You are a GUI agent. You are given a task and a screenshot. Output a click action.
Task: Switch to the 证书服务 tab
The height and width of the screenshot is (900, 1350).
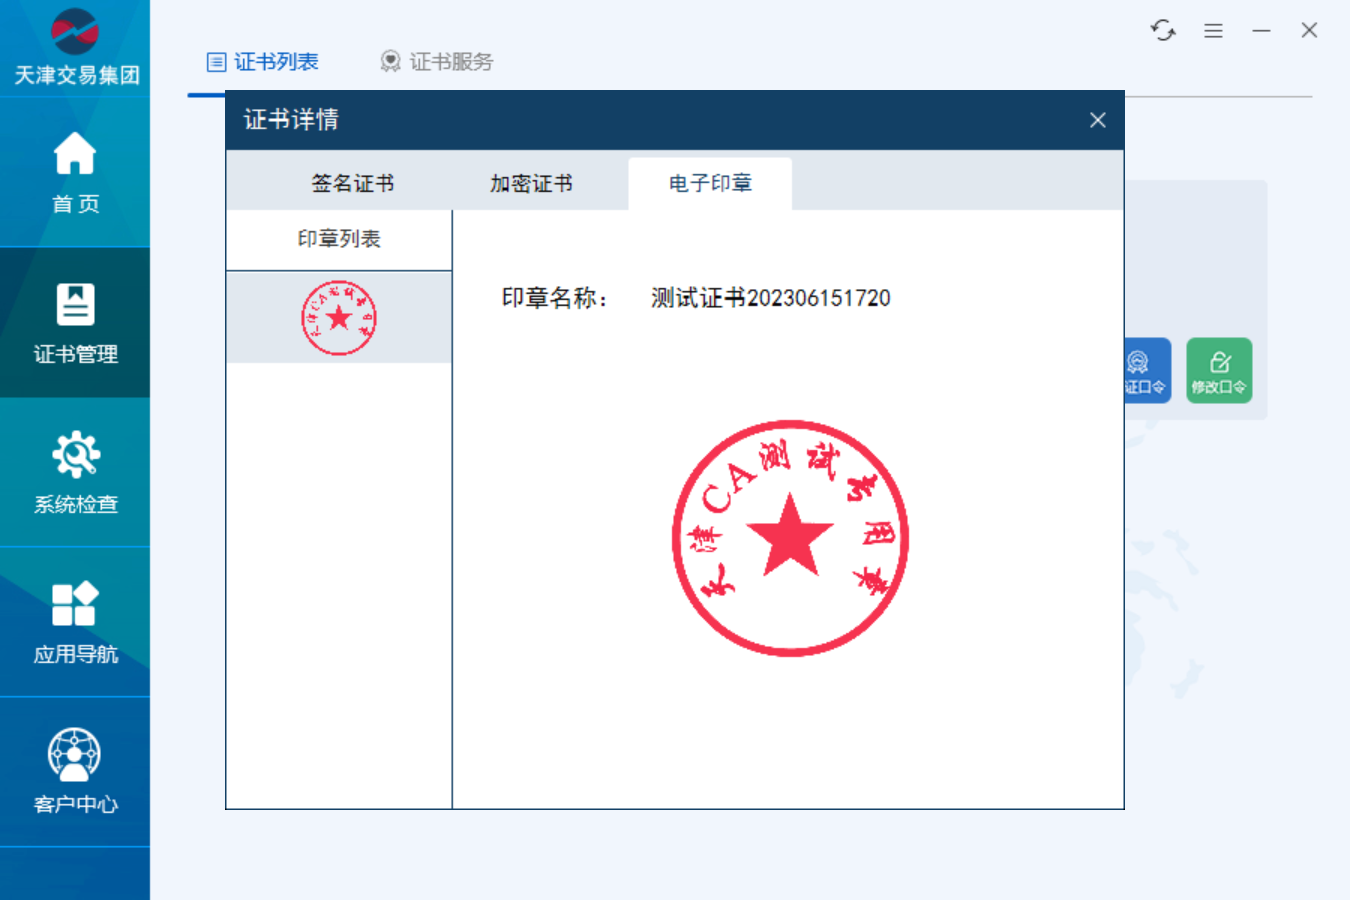coord(437,62)
